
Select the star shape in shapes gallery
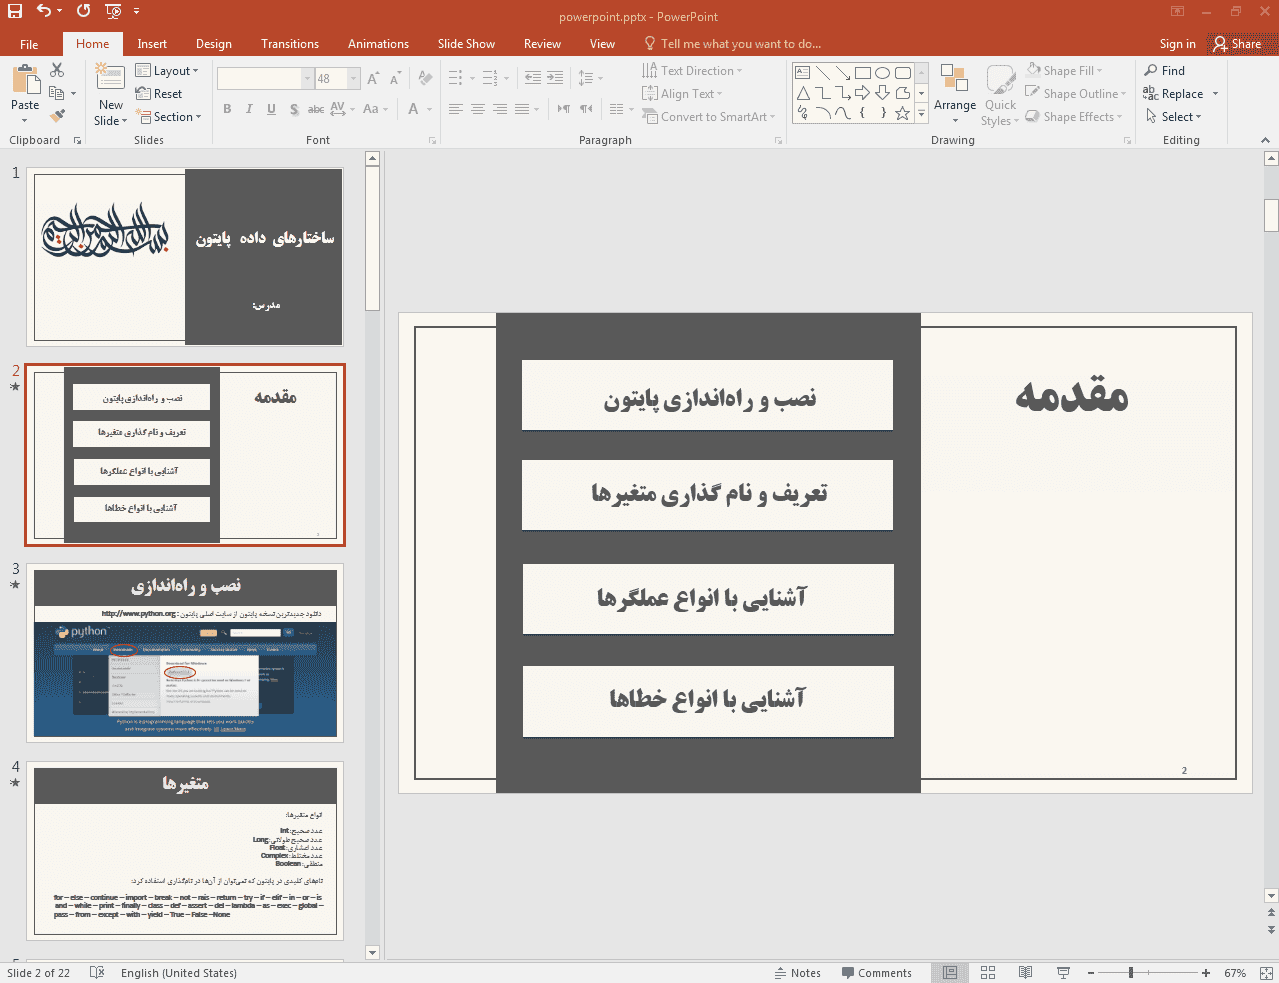tap(902, 113)
